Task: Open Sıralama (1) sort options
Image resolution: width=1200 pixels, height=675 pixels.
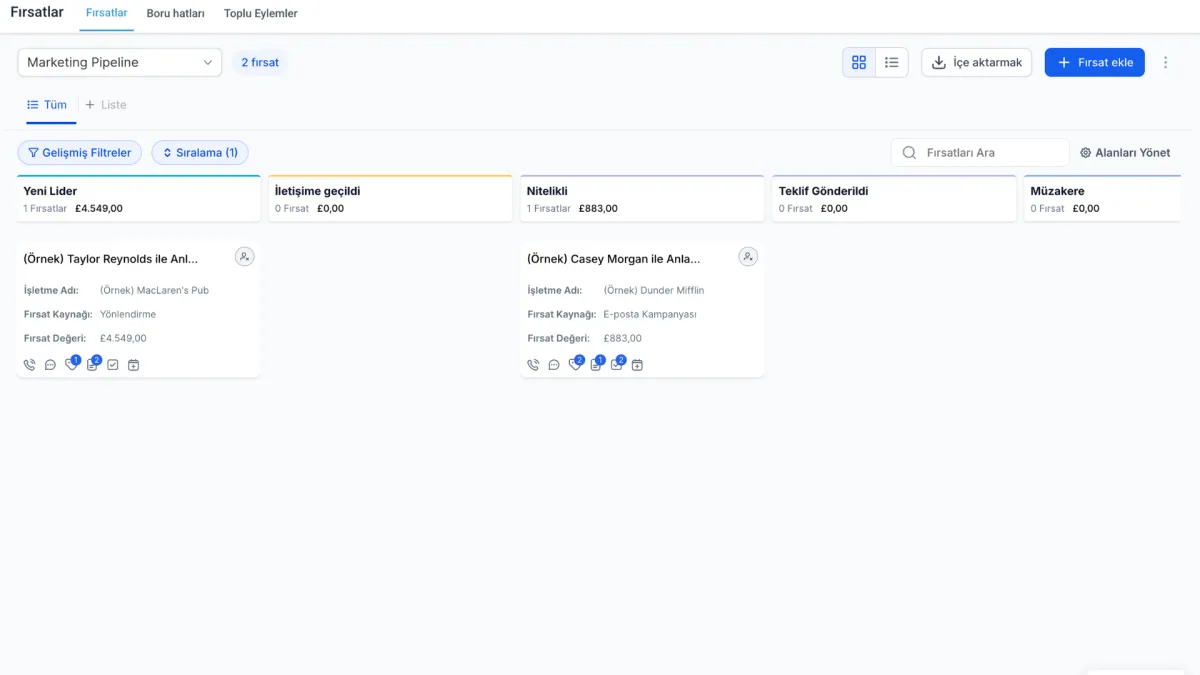Action: pyautogui.click(x=200, y=153)
